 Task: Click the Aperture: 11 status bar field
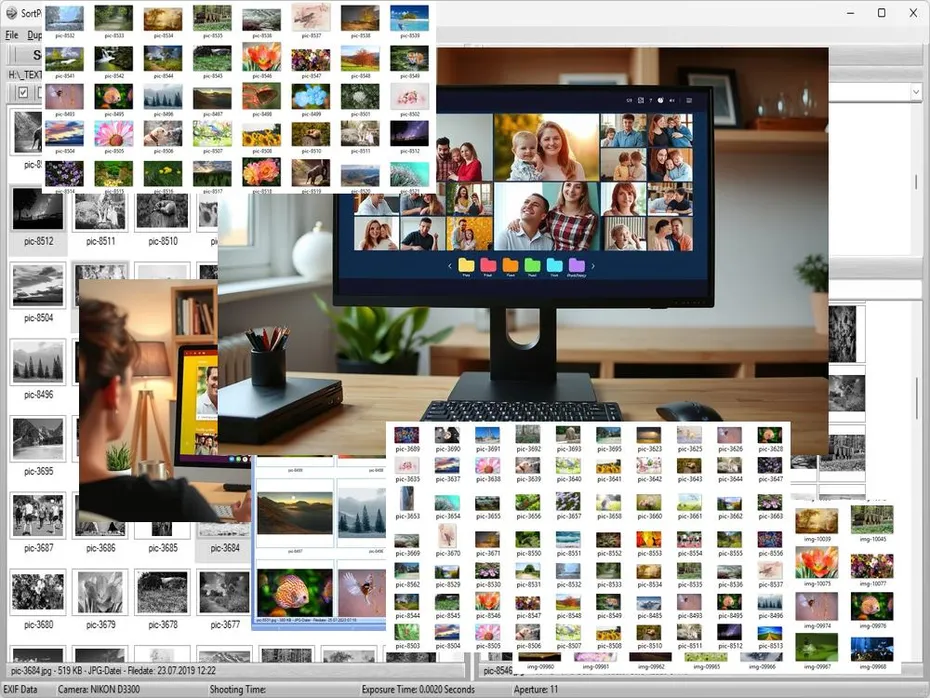535,688
